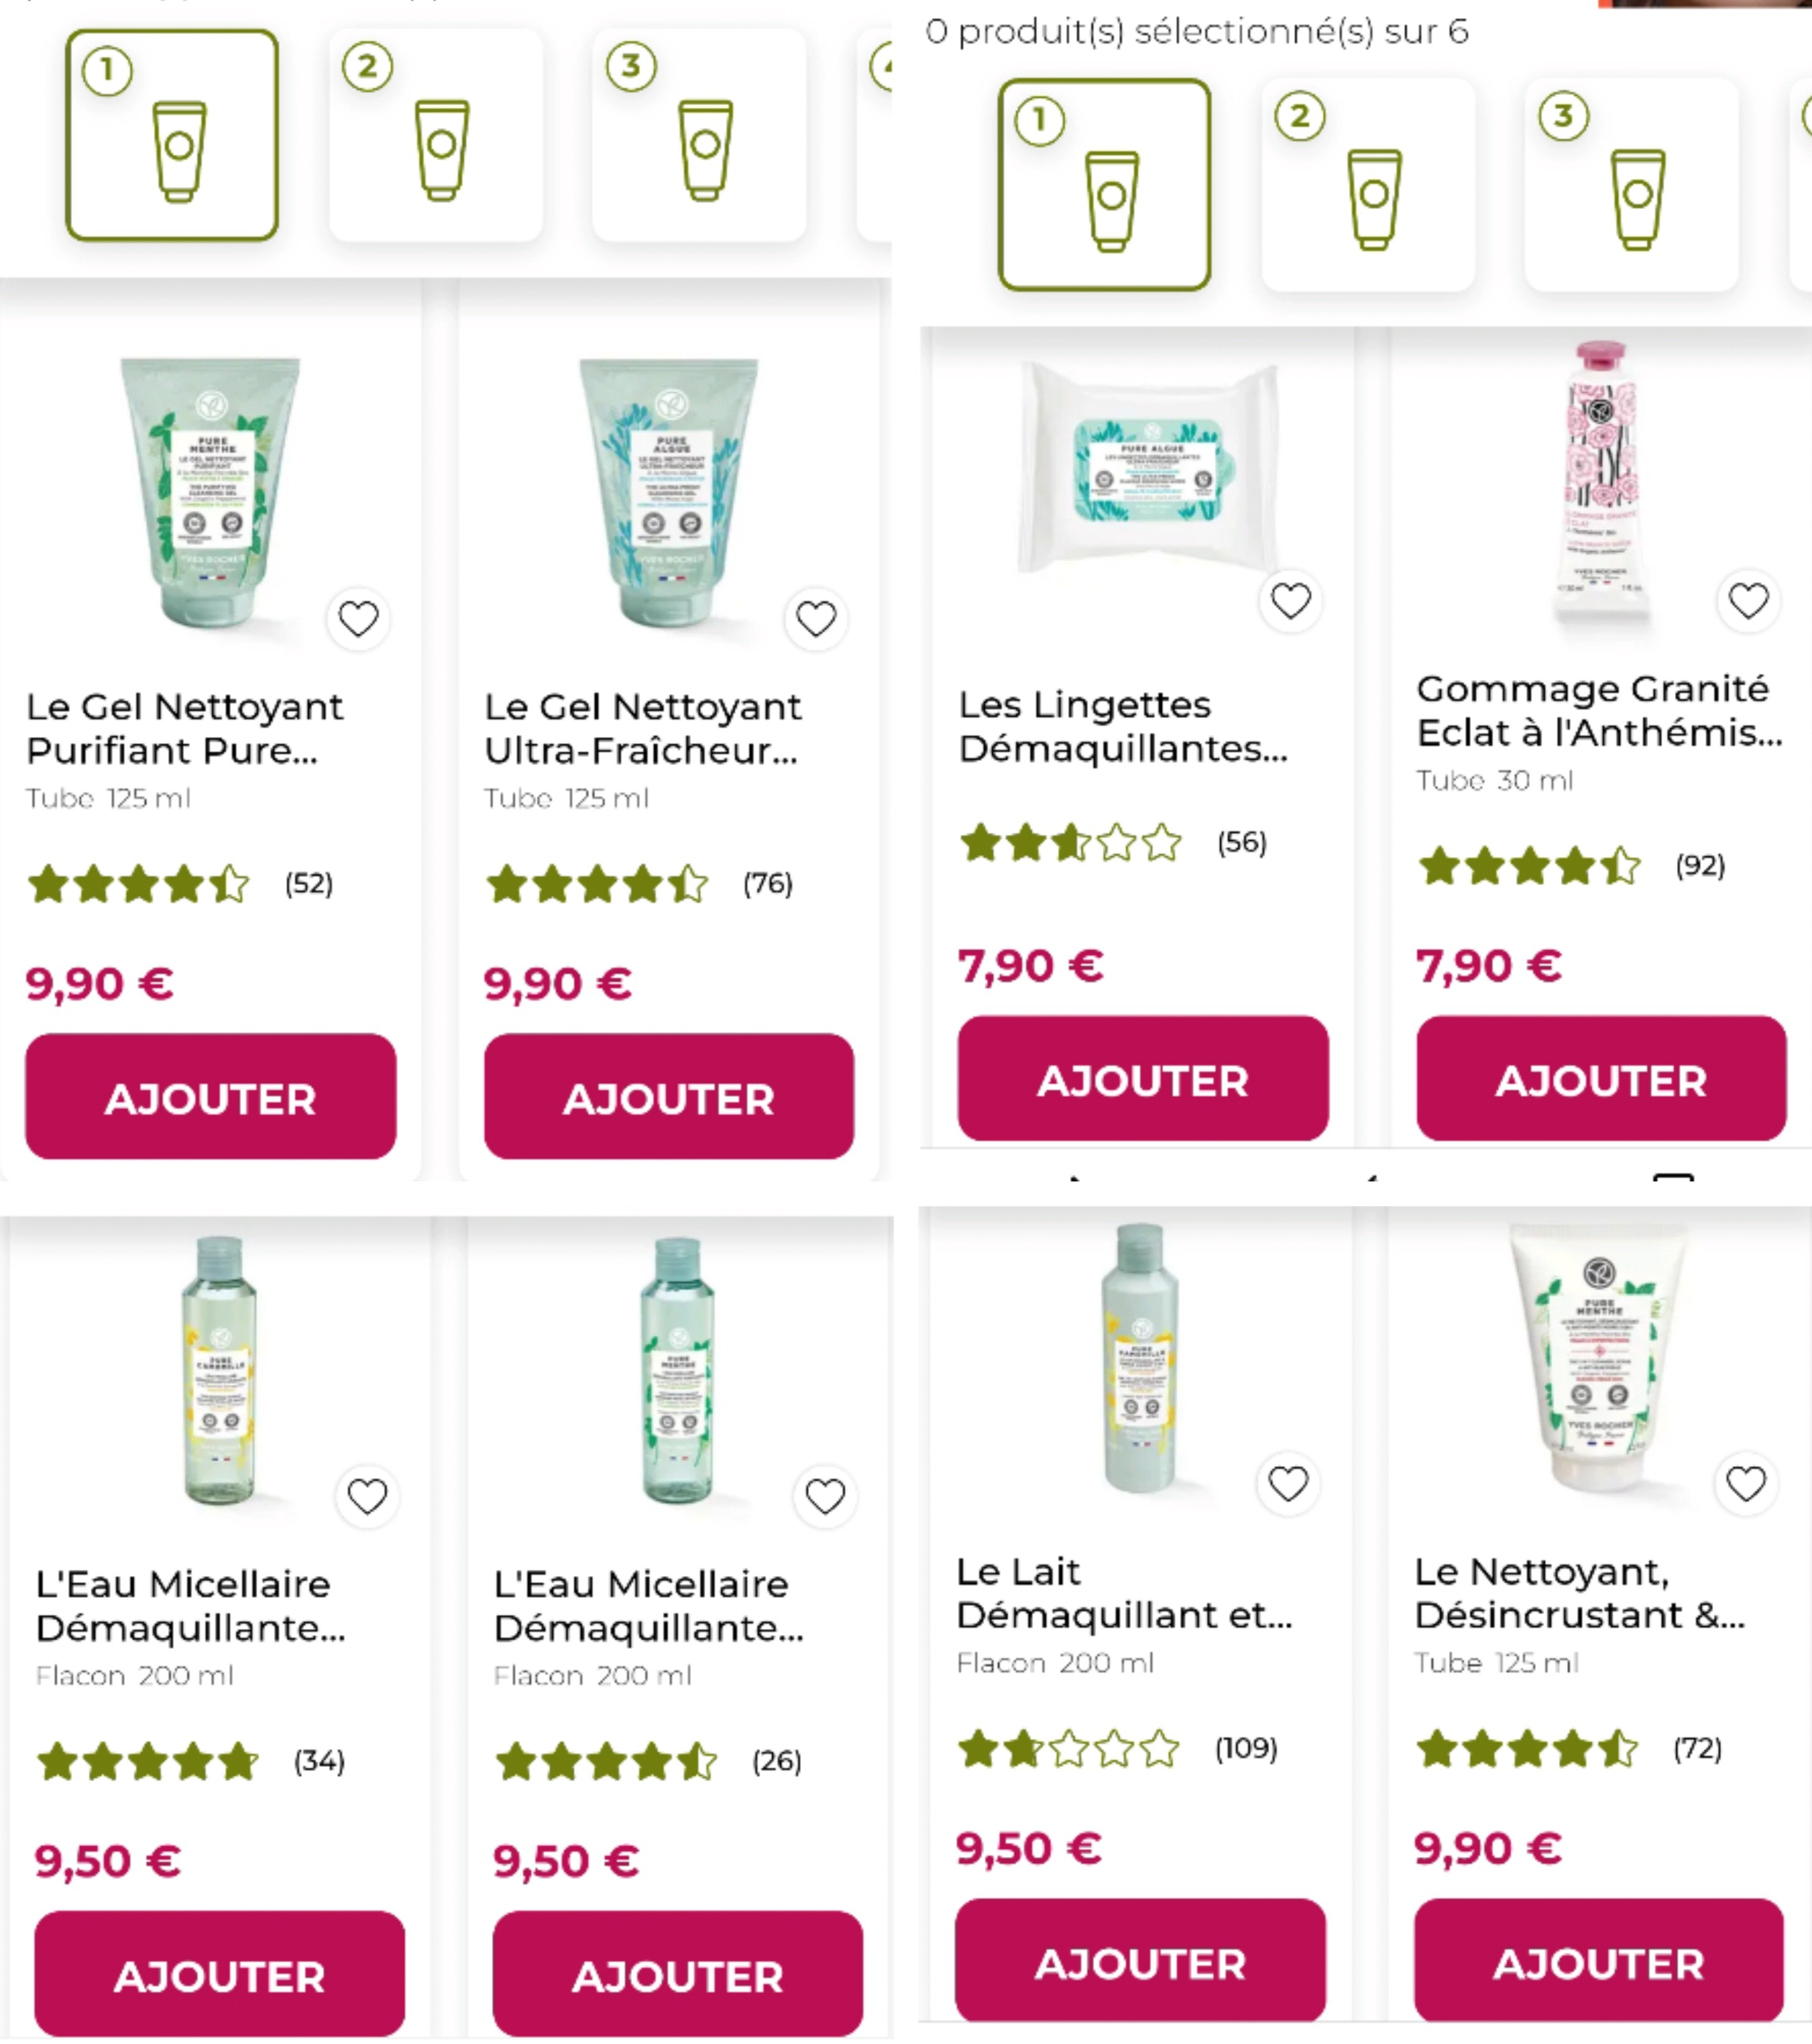
Task: Add Les Lingettes Démaquillantes to selection
Action: (x=1142, y=1079)
